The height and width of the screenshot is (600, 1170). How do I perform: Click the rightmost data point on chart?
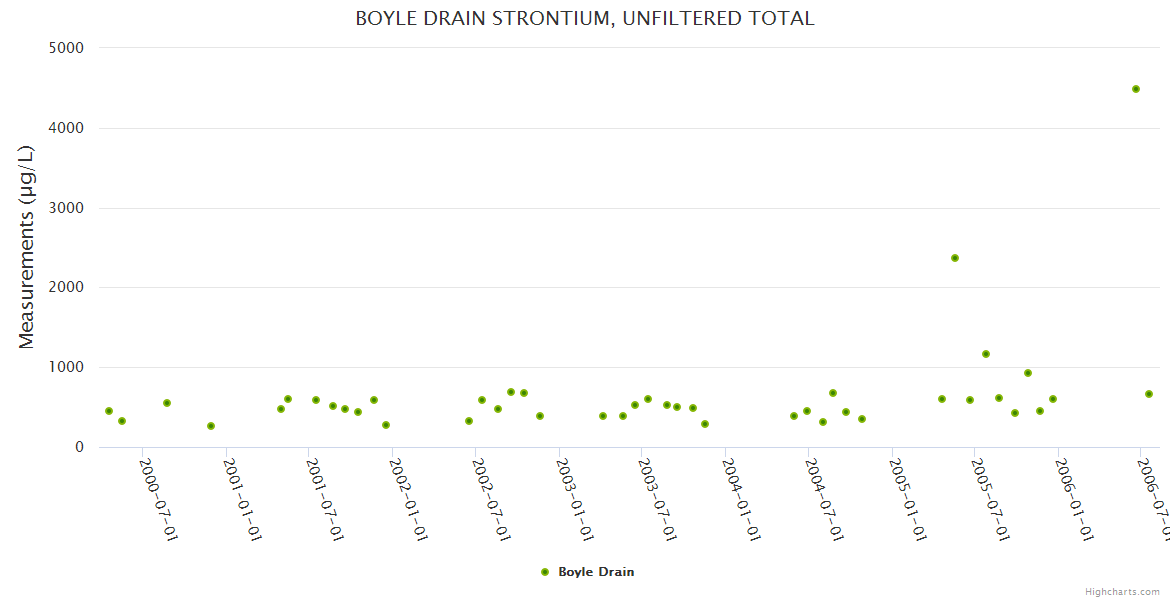click(x=1149, y=394)
